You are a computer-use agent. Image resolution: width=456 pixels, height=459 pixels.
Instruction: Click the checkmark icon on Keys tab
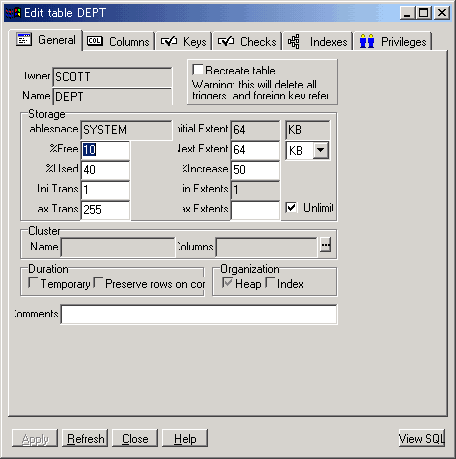coord(169,41)
